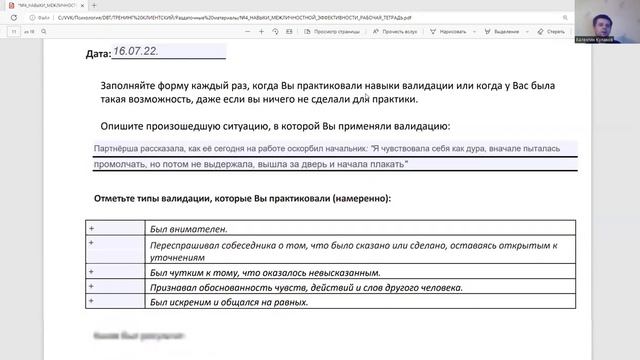The height and width of the screenshot is (360, 640).
Task: Click the file info icon in address bar
Action: coord(32,18)
